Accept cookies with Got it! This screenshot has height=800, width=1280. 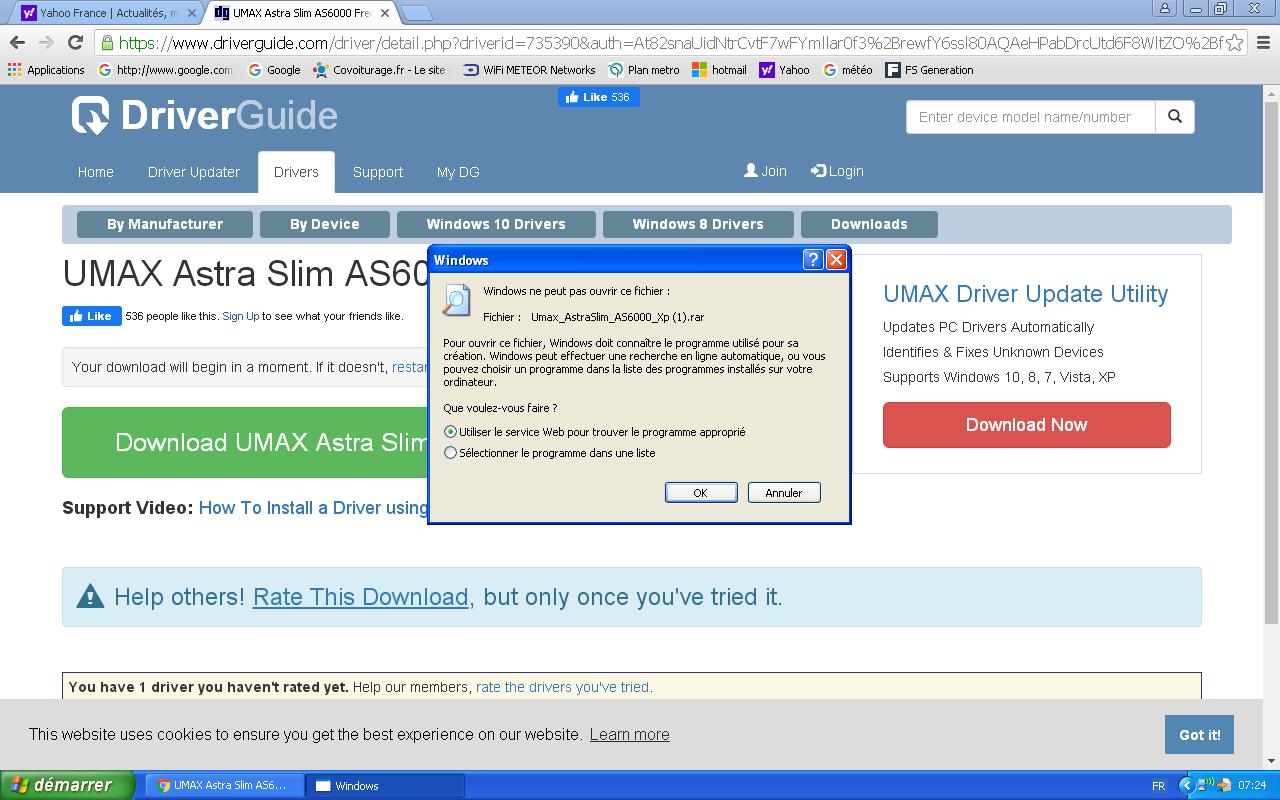pyautogui.click(x=1199, y=735)
